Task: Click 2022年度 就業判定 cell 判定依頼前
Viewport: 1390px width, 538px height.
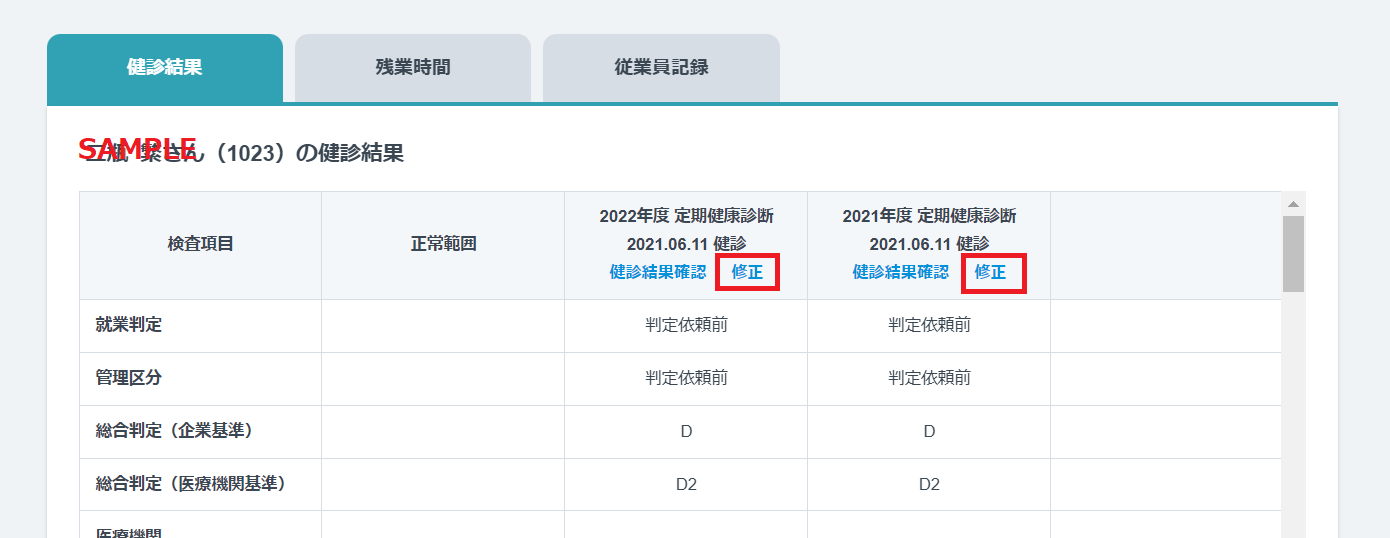Action: point(686,325)
